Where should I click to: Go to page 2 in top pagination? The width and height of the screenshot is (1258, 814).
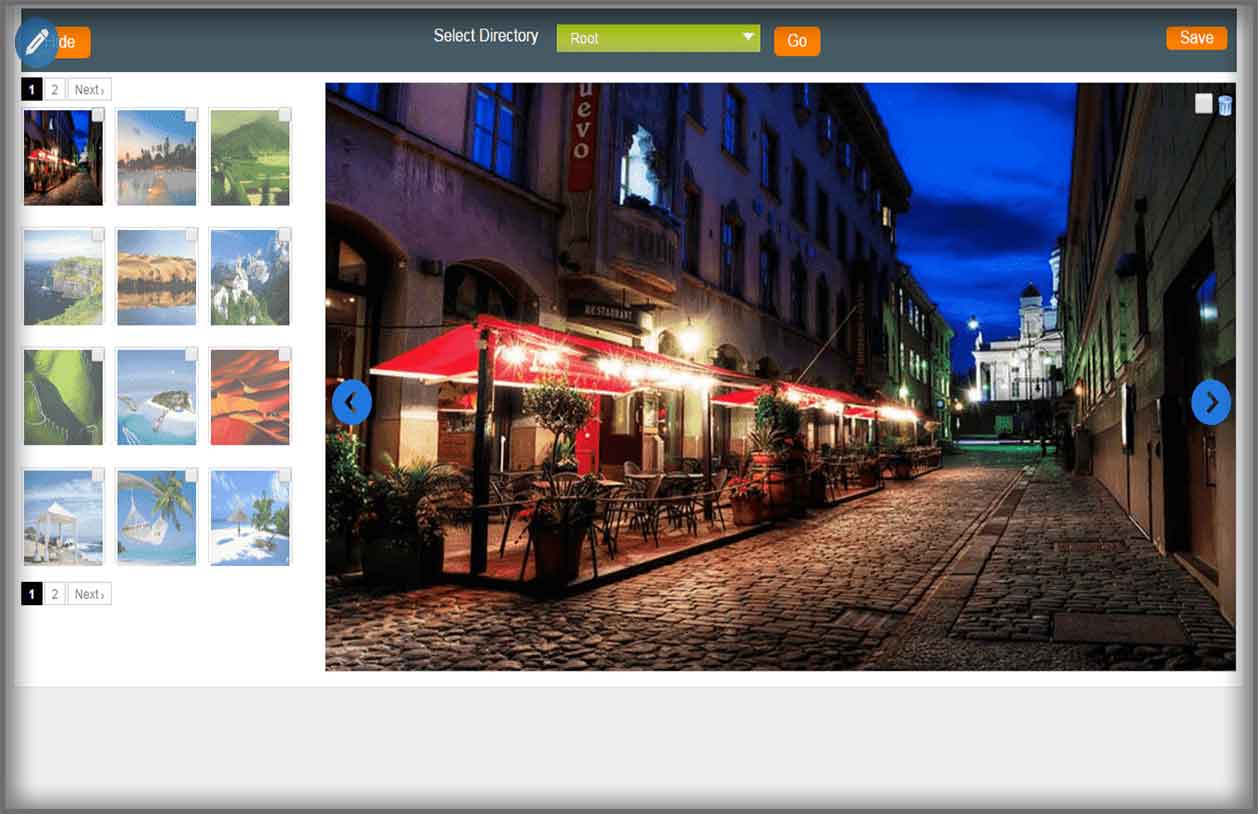[x=55, y=90]
